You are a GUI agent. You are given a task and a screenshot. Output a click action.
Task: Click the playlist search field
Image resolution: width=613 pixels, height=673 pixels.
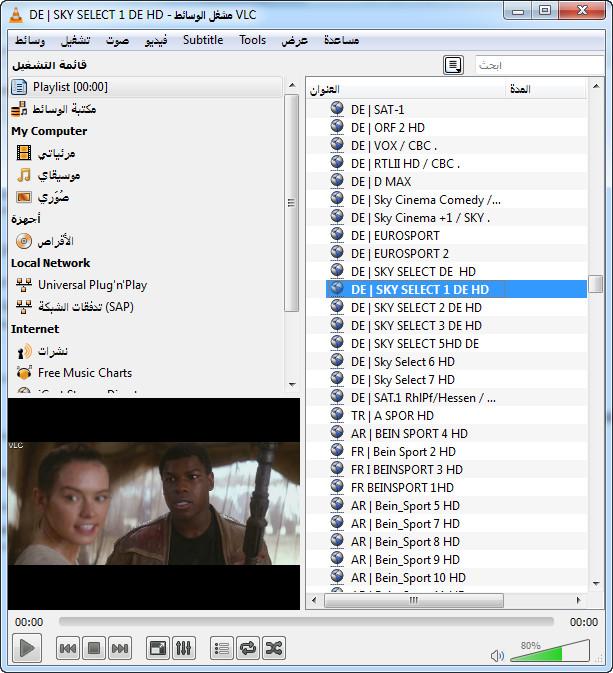pyautogui.click(x=539, y=65)
